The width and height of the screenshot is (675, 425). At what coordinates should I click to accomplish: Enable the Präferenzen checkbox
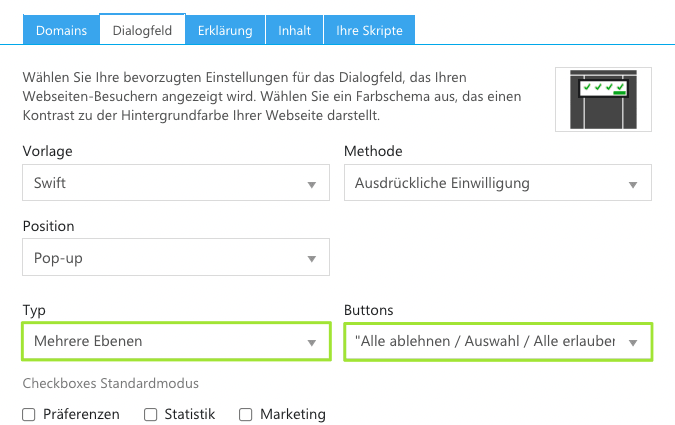point(29,414)
